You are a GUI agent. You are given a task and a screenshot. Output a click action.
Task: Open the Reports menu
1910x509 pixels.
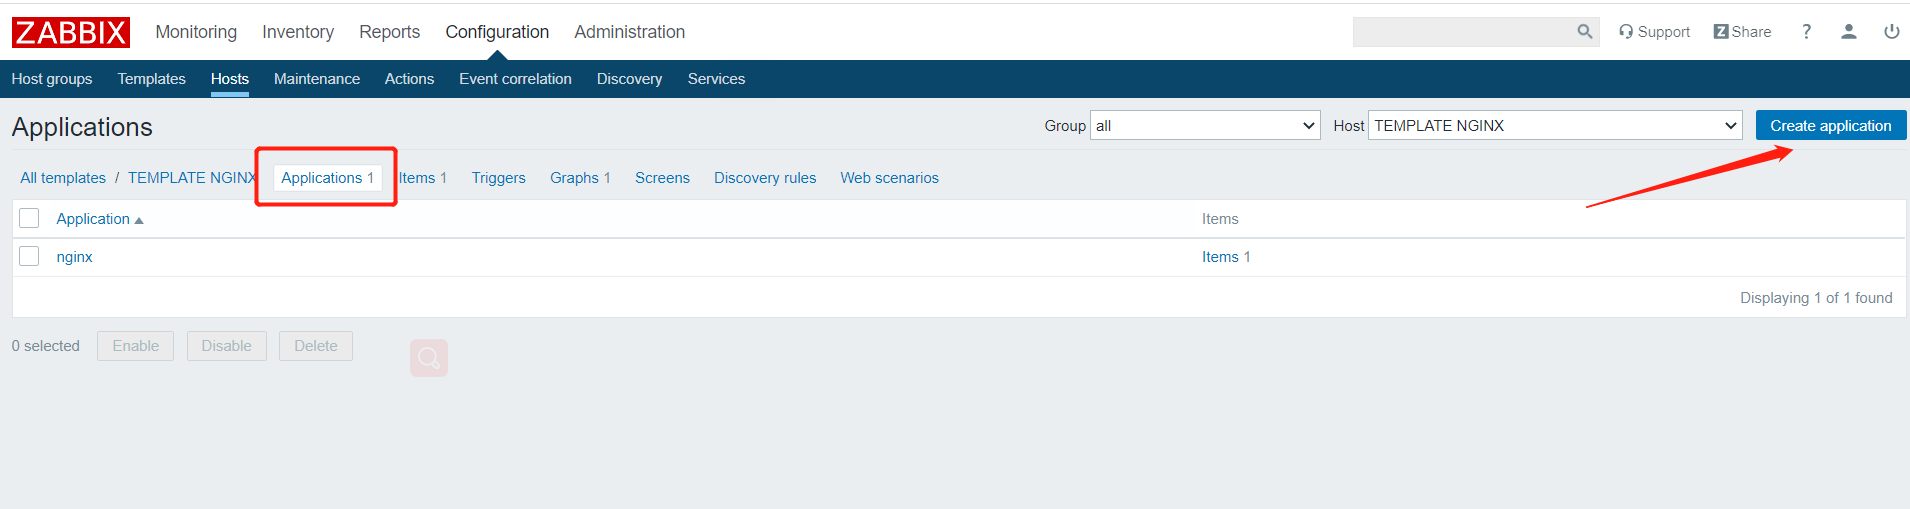(x=389, y=32)
